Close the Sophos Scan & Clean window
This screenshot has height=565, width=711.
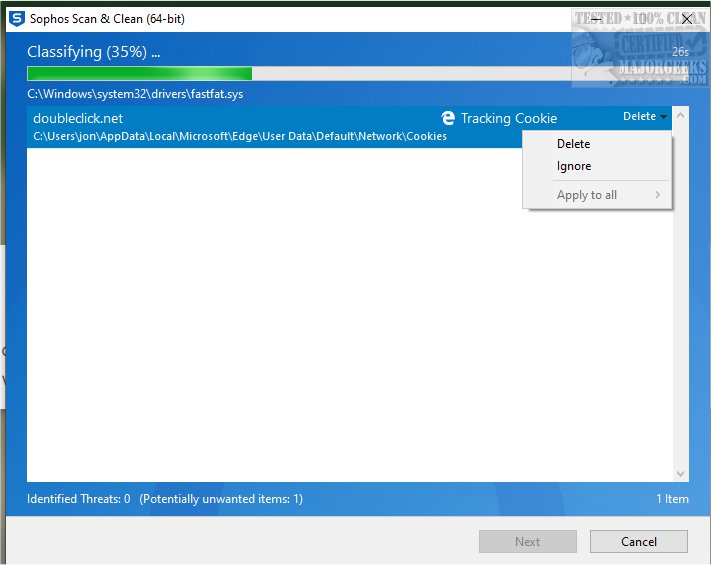(x=687, y=19)
